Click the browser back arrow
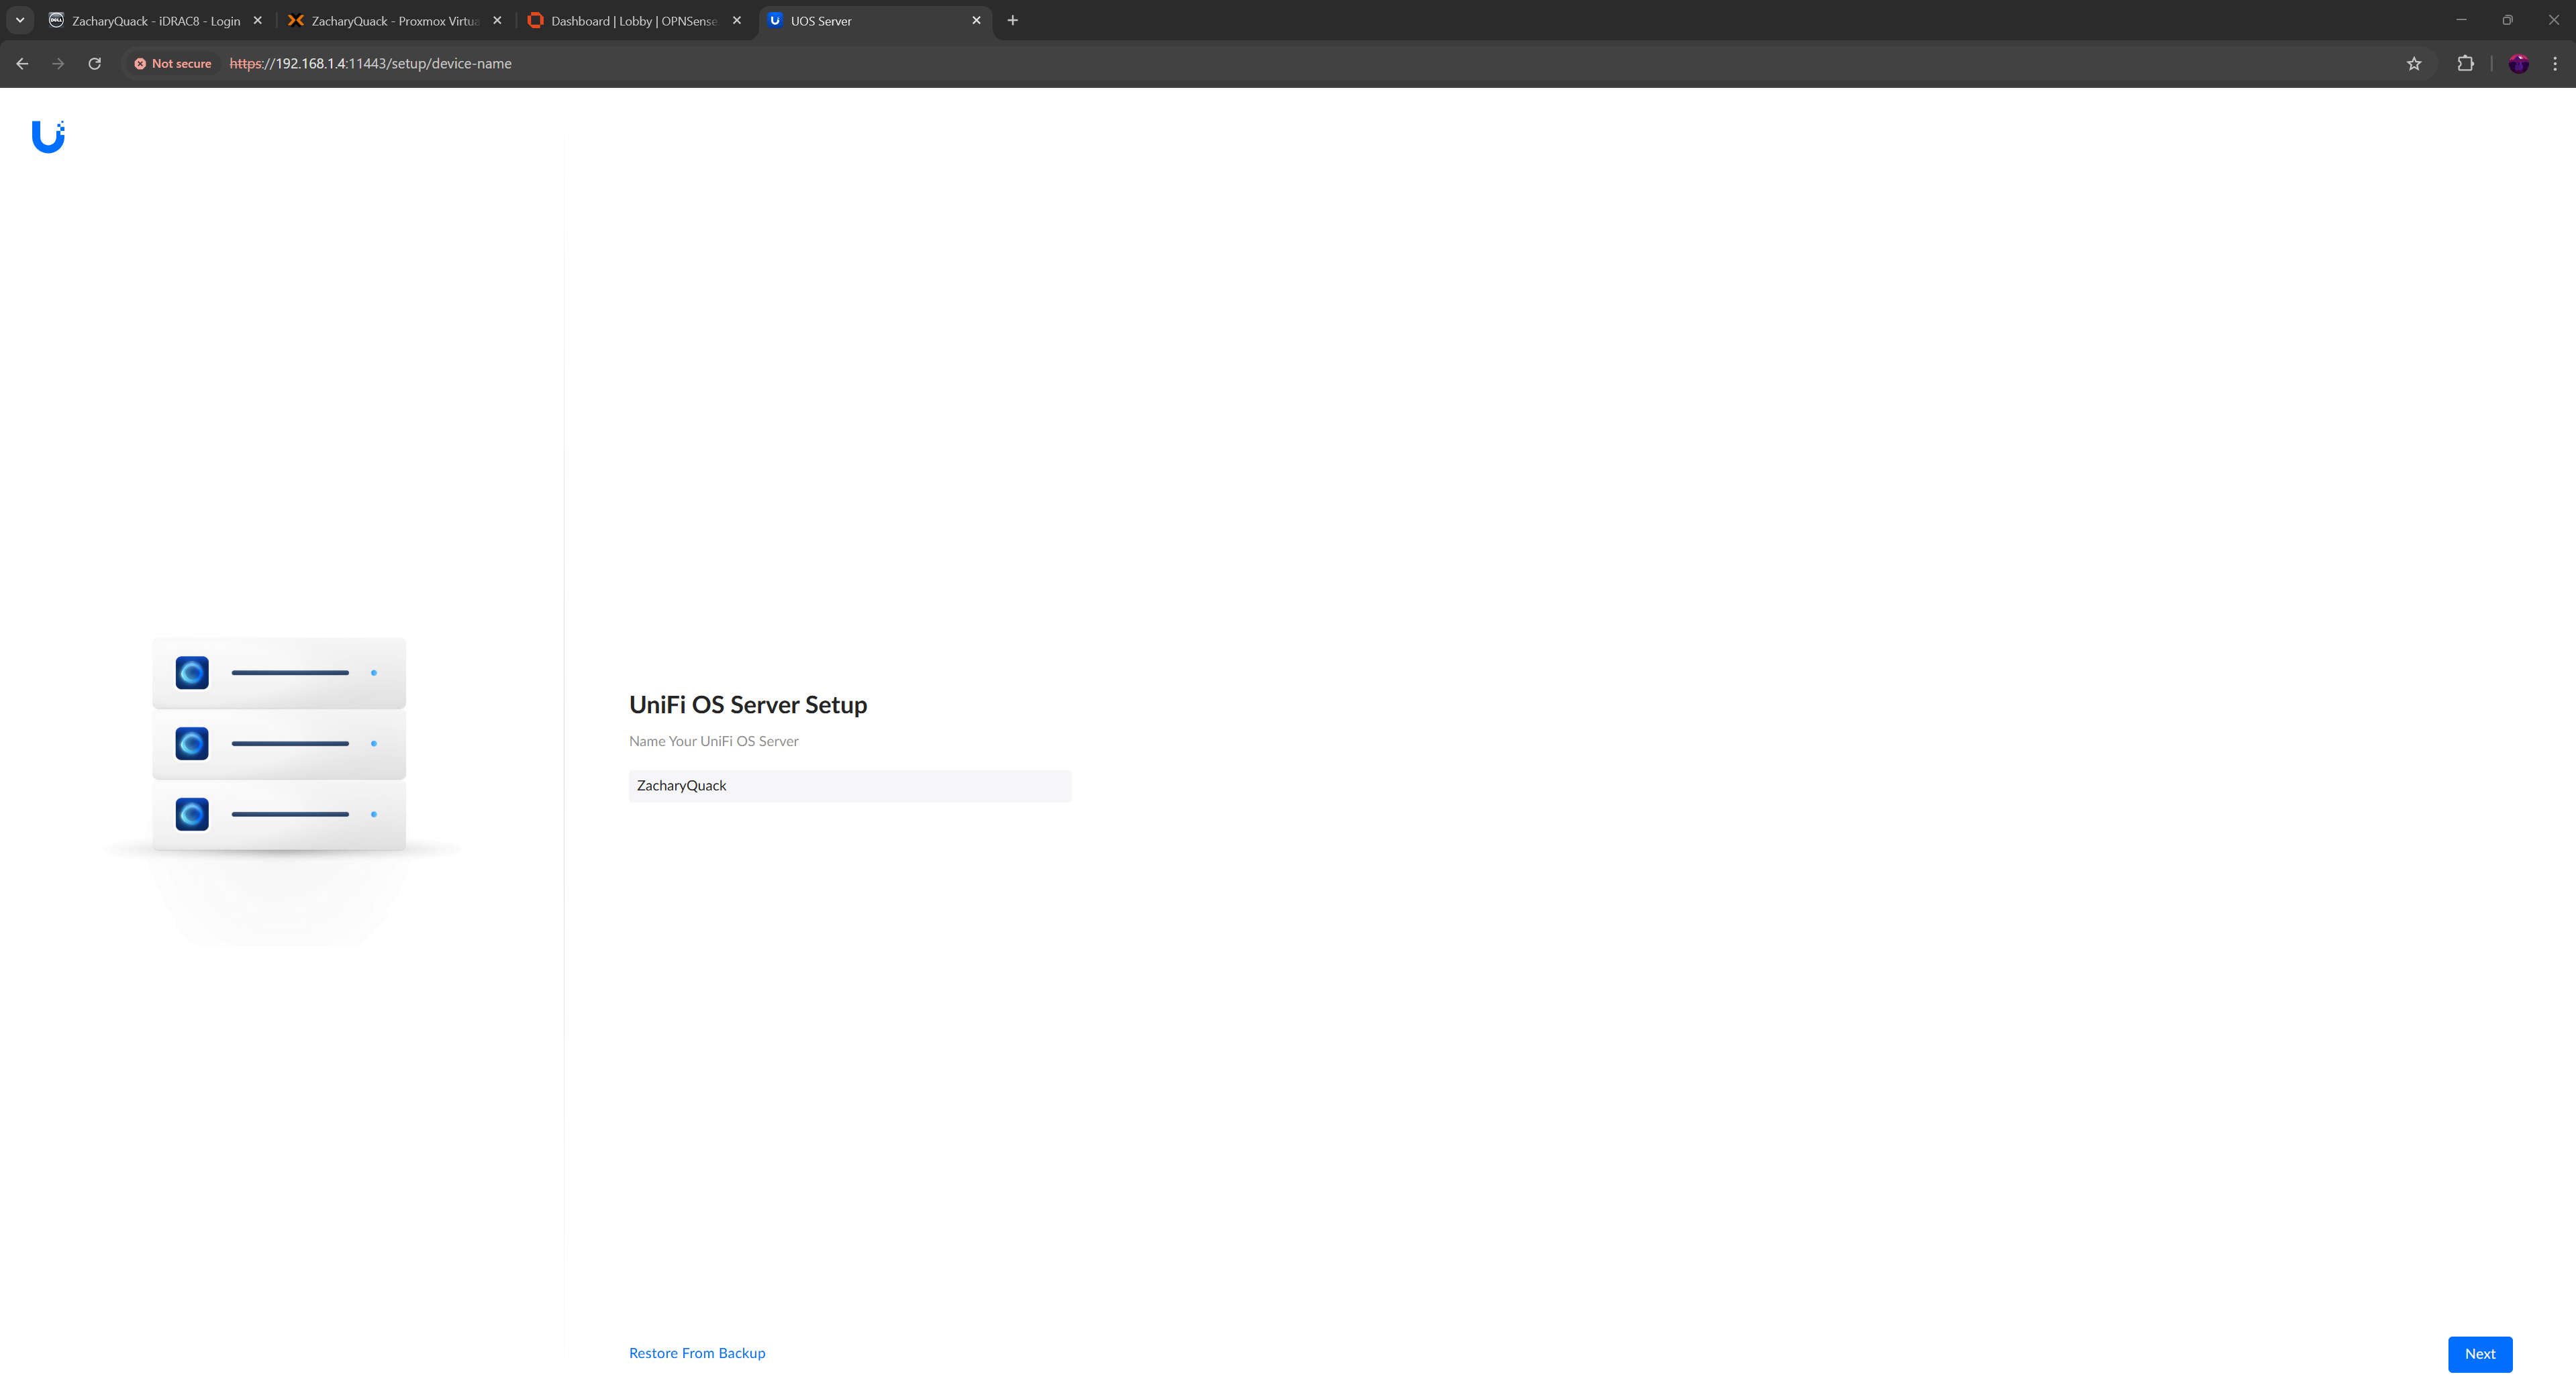 [x=22, y=63]
